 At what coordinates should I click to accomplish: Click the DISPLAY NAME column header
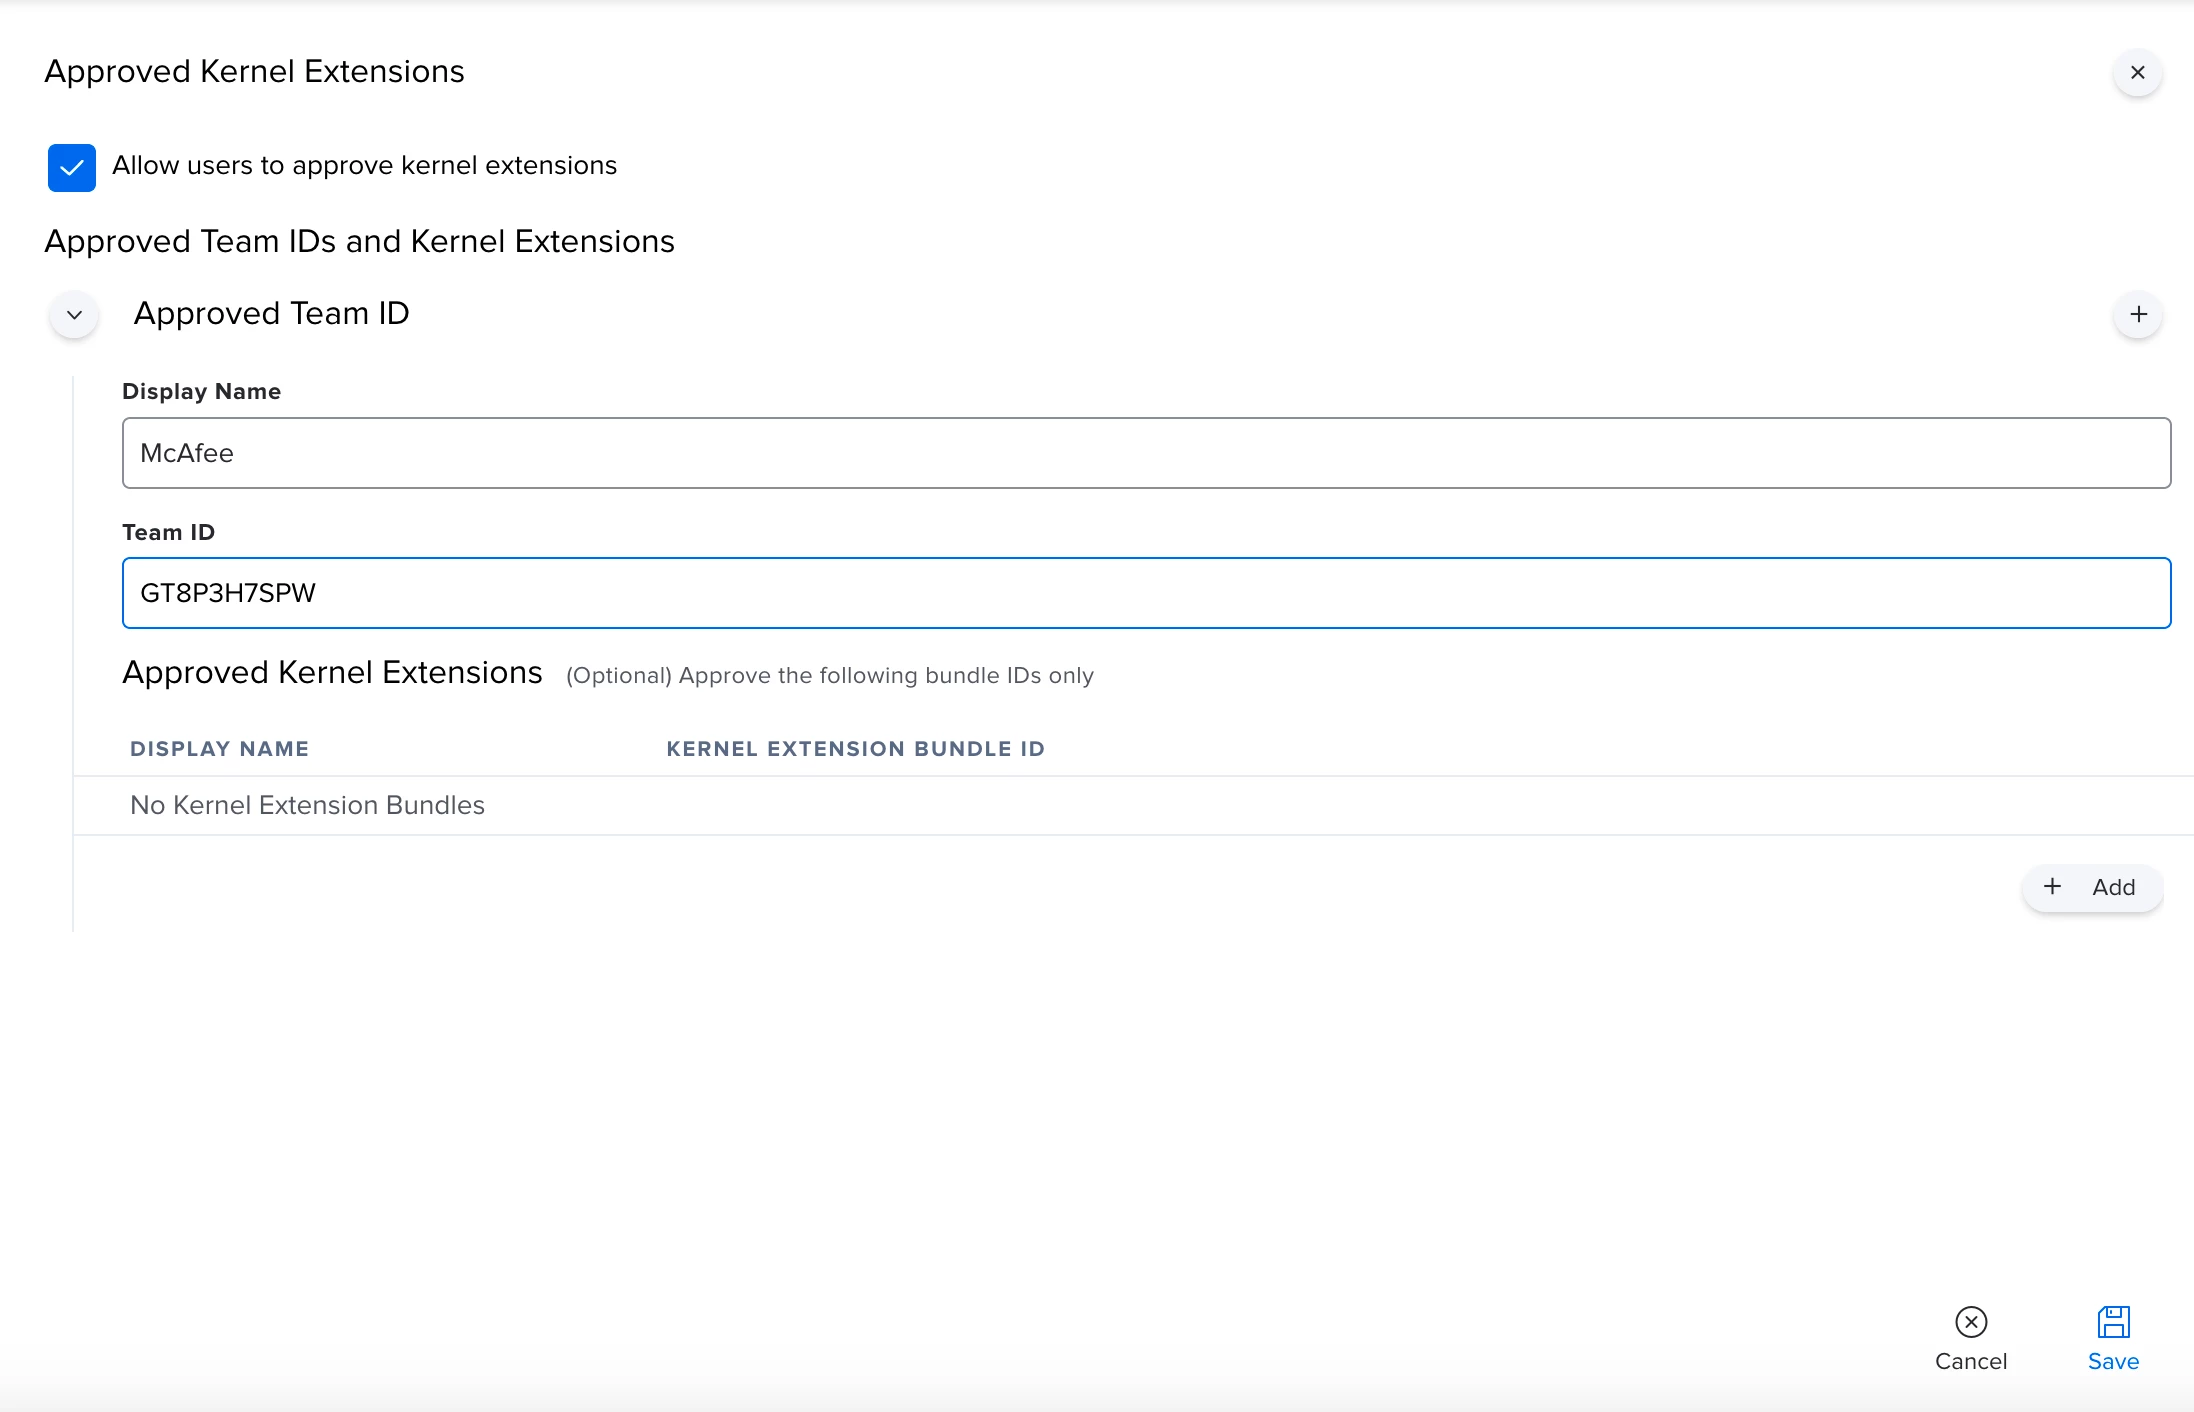tap(219, 749)
